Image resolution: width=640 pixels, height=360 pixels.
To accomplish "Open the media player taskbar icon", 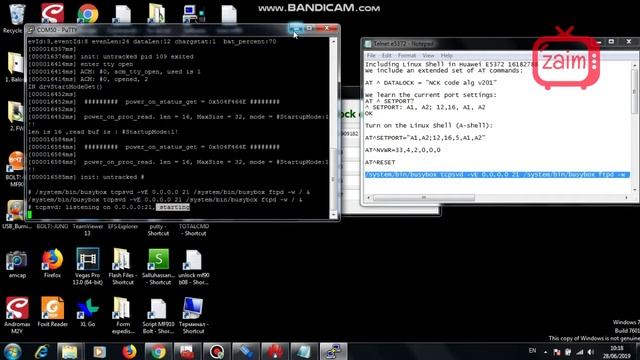I will pyautogui.click(x=99, y=351).
